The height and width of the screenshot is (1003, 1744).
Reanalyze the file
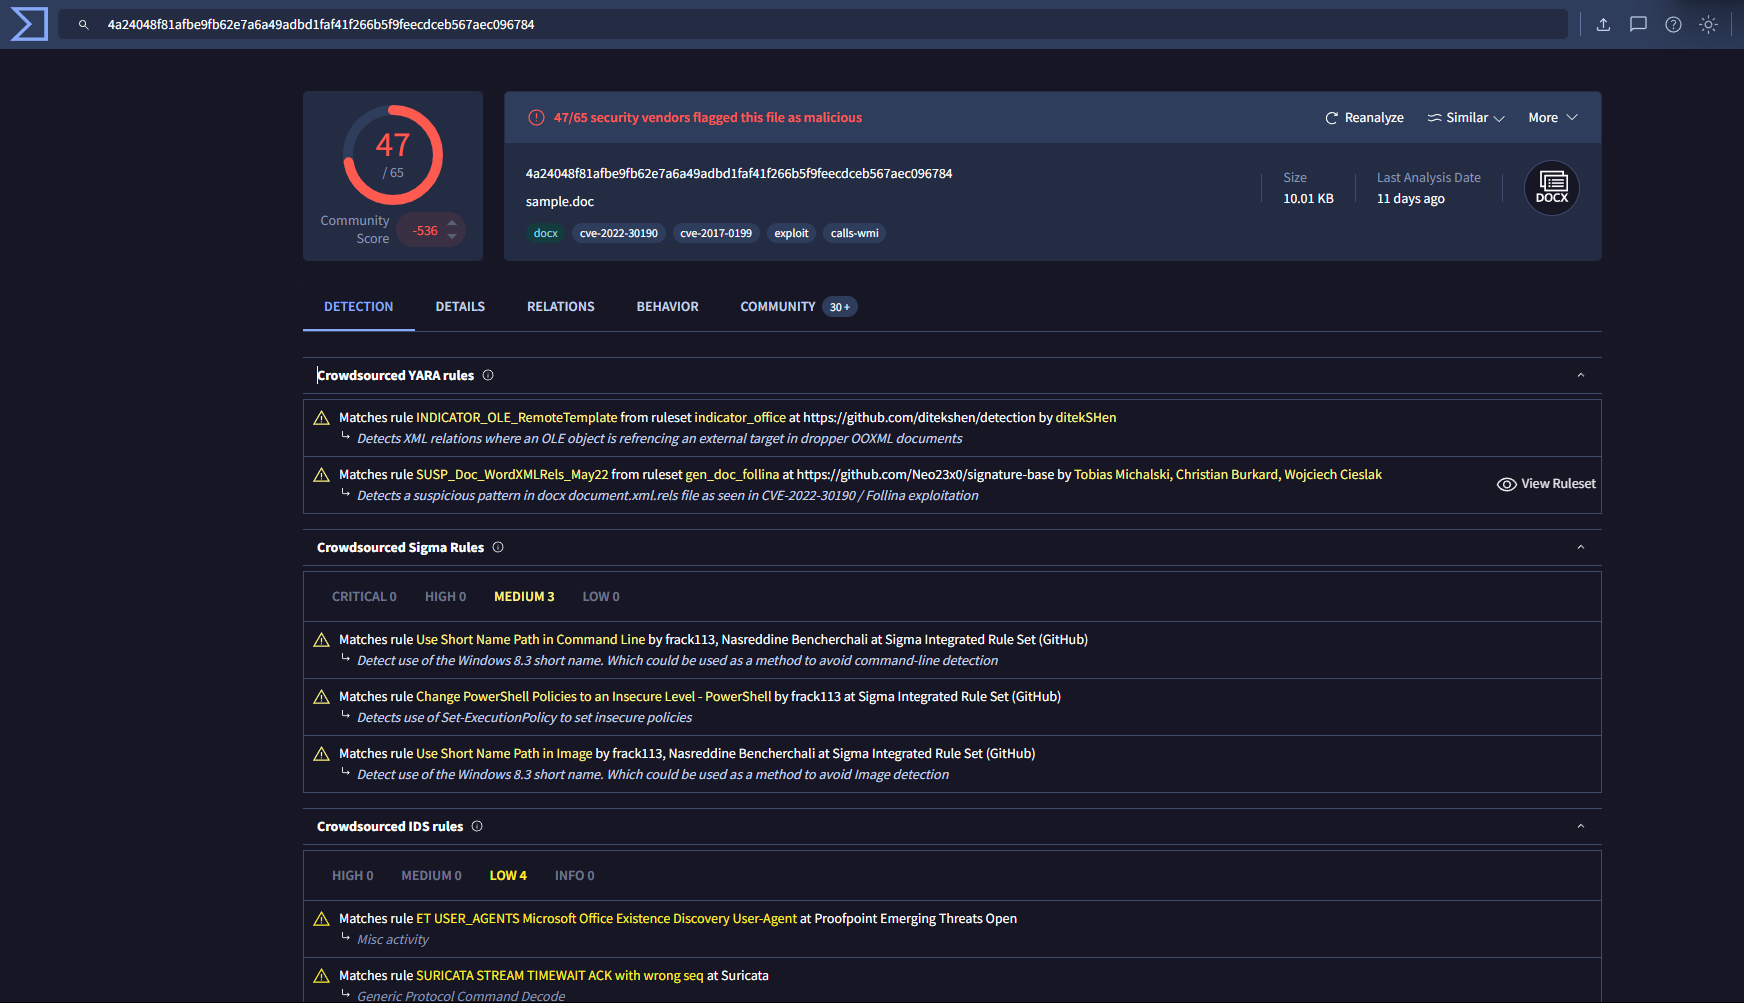tap(1364, 118)
